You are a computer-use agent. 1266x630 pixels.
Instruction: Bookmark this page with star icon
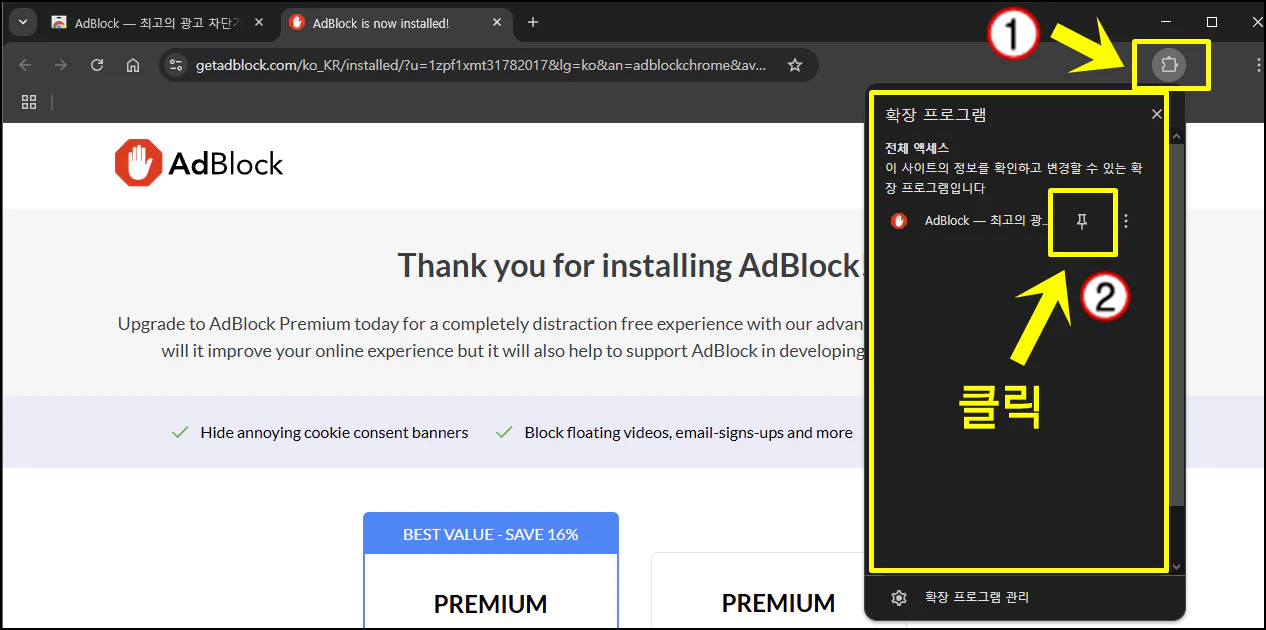pos(795,66)
